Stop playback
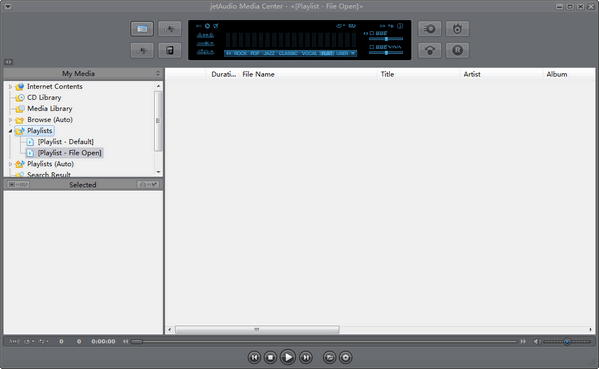 tap(270, 358)
